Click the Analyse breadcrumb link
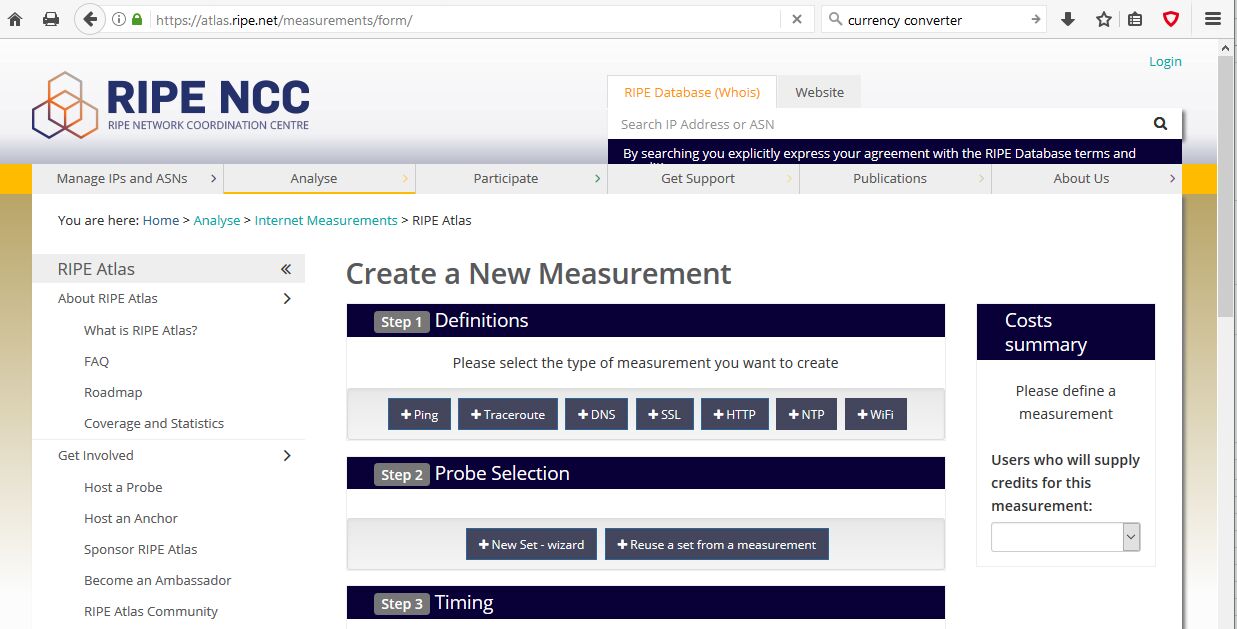 tap(217, 220)
